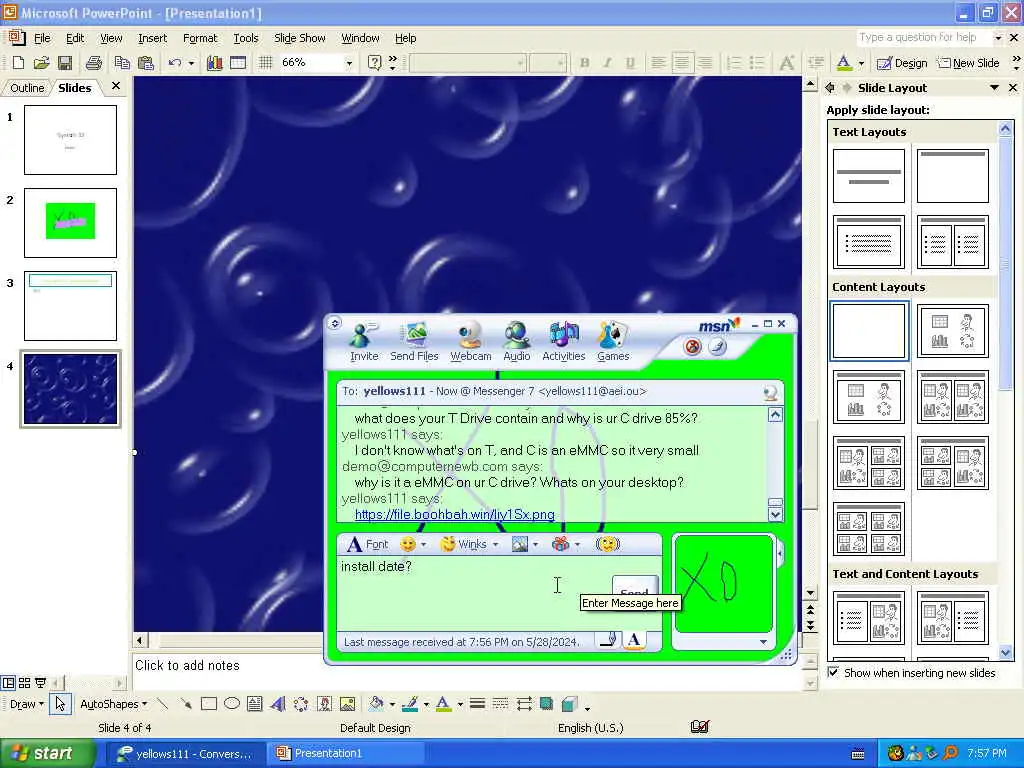This screenshot has width=1024, height=768.
Task: Open the Tools menu
Action: click(246, 39)
